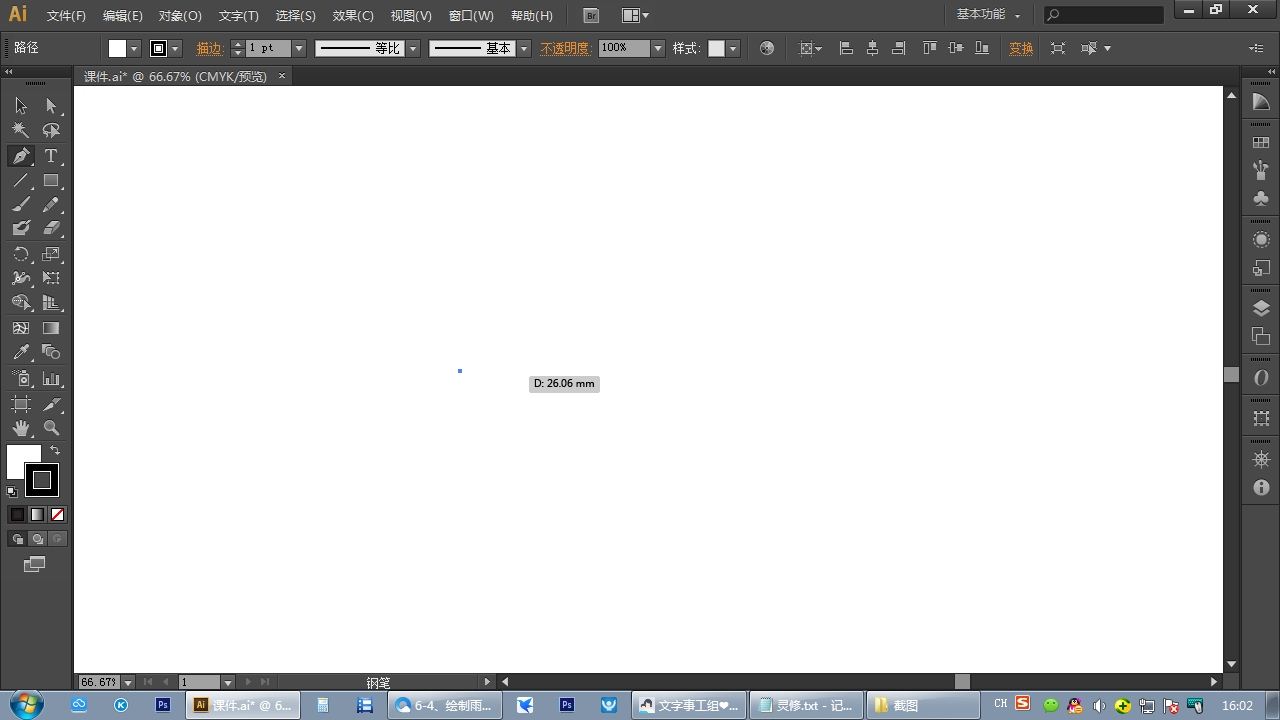Select the Type tool

pyautogui.click(x=51, y=156)
